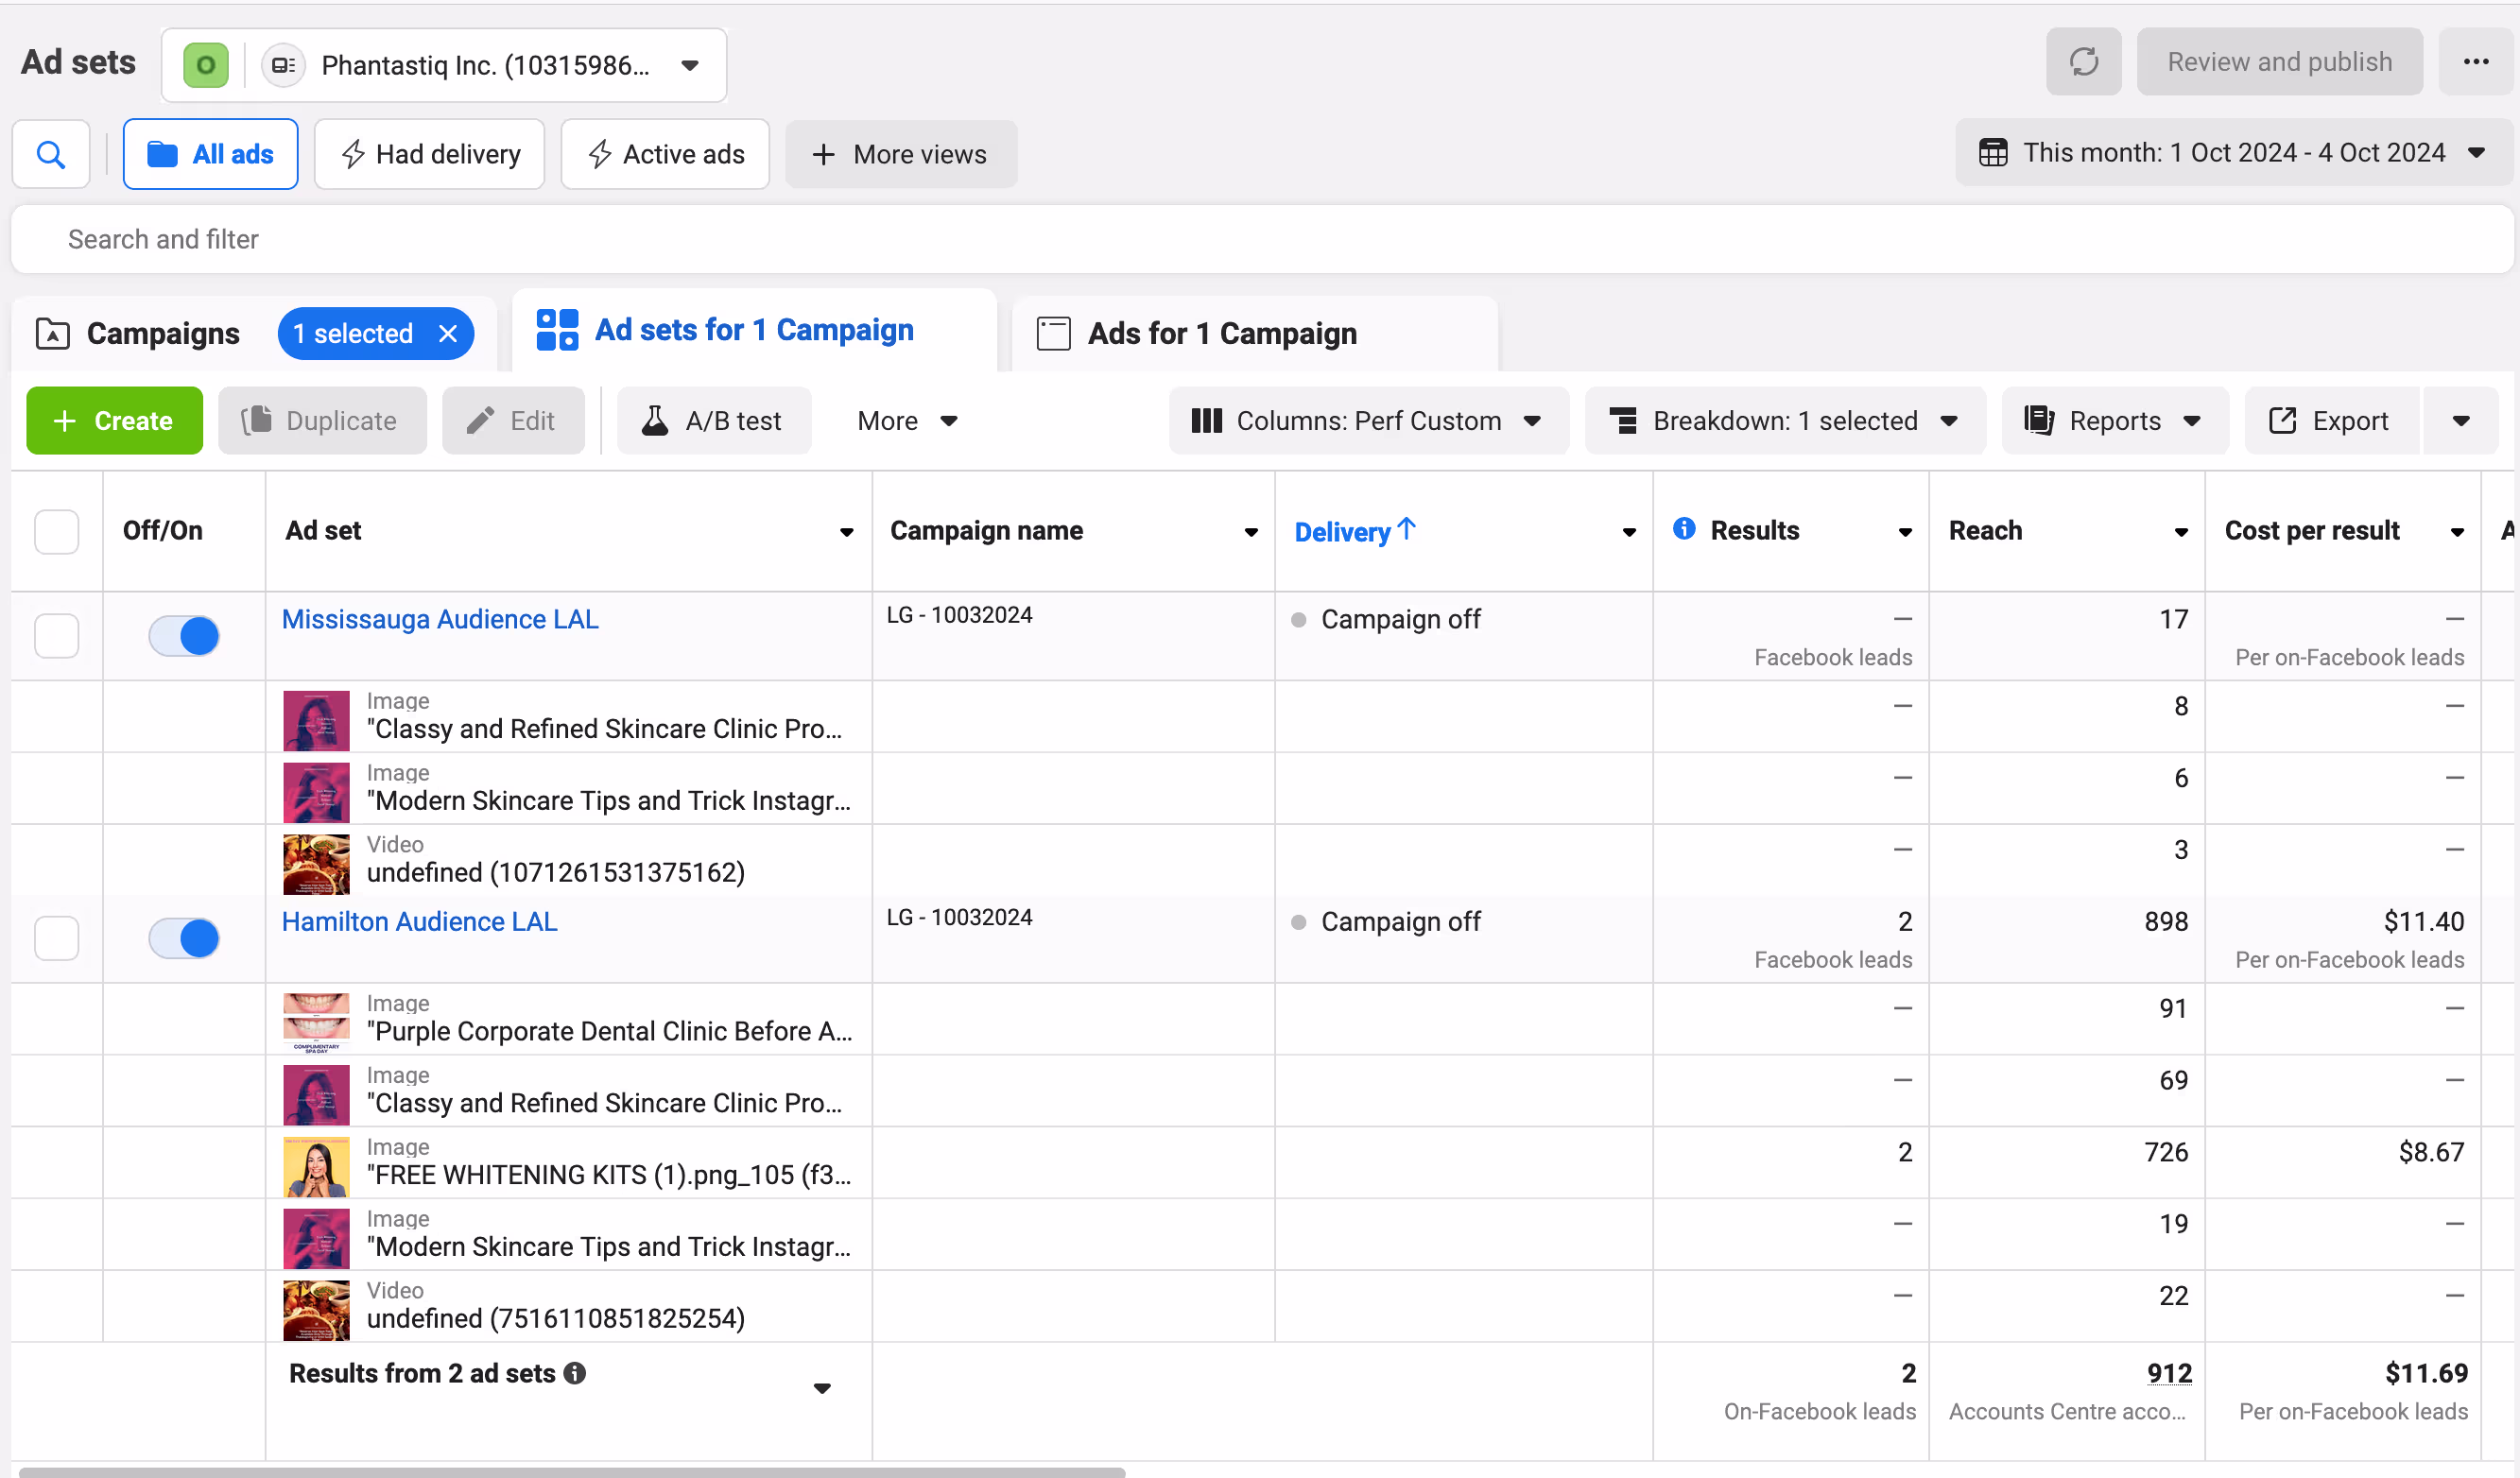Image resolution: width=2520 pixels, height=1478 pixels.
Task: Click the Duplicate icon
Action: pyautogui.click(x=258, y=420)
